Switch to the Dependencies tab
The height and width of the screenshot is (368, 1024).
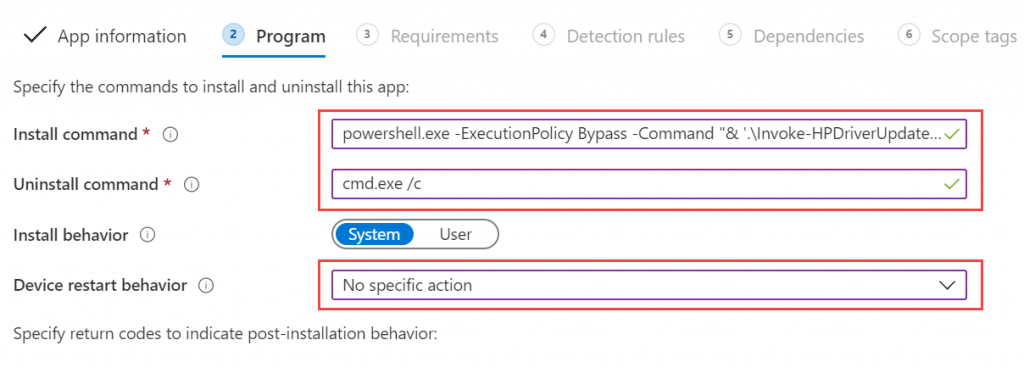(x=808, y=36)
